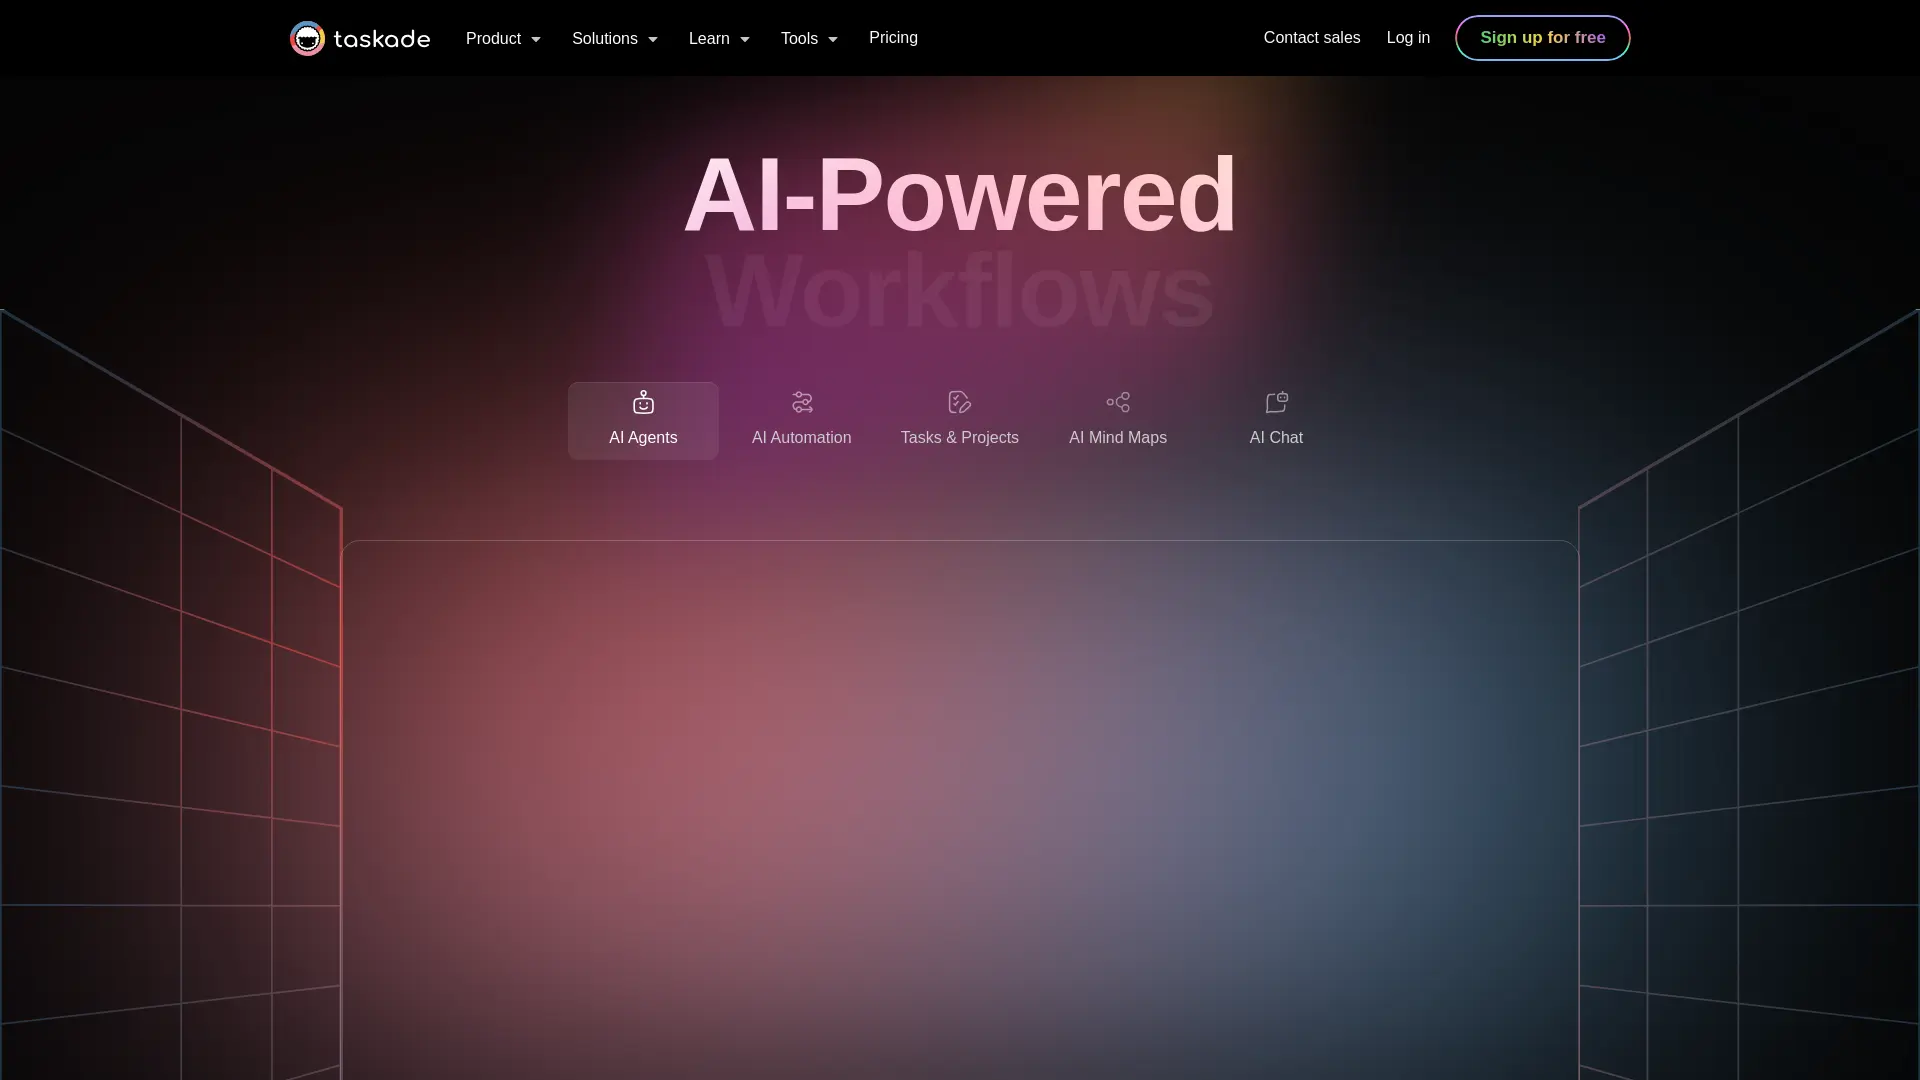Image resolution: width=1920 pixels, height=1080 pixels.
Task: Select the AI Agents robot icon
Action: (x=643, y=402)
